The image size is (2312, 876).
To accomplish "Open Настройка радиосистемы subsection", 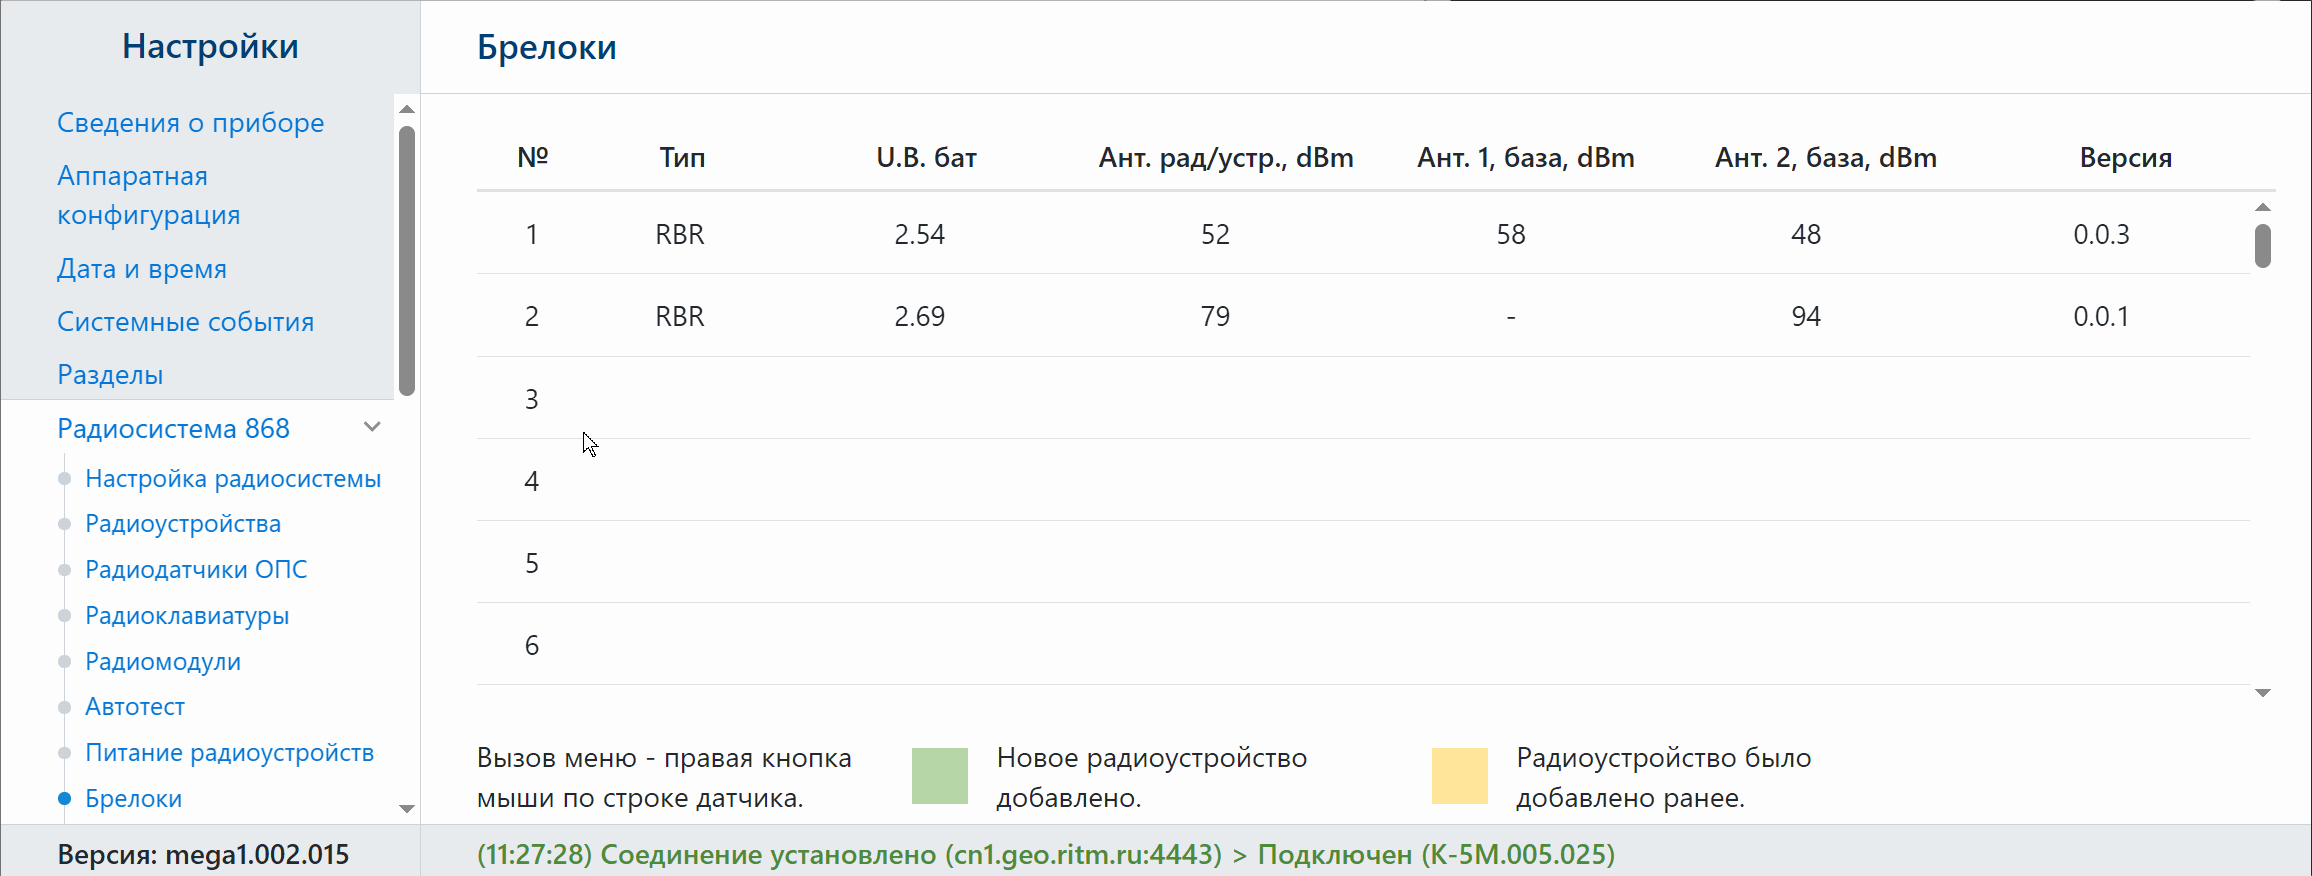I will (233, 479).
